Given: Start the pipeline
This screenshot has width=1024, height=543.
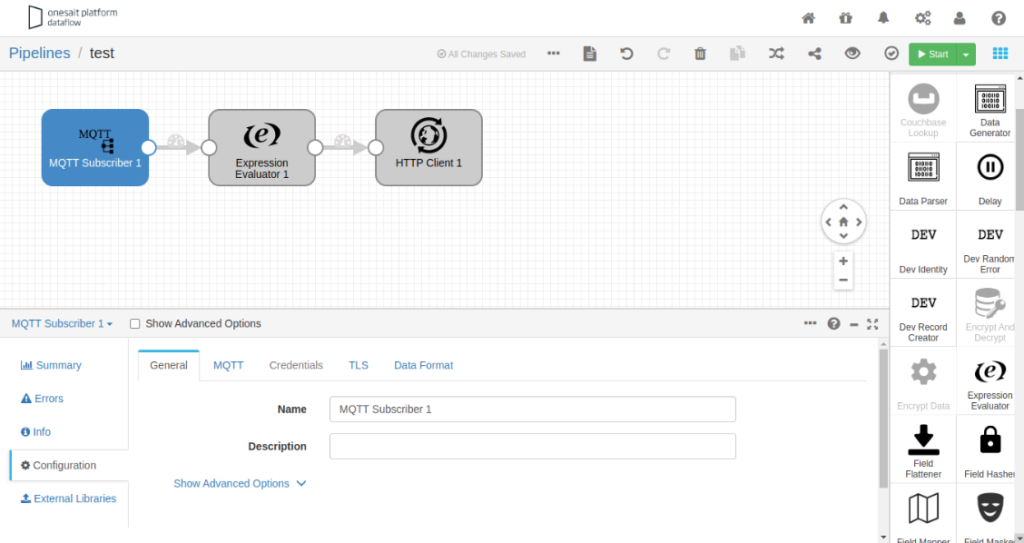Looking at the screenshot, I should coord(933,54).
